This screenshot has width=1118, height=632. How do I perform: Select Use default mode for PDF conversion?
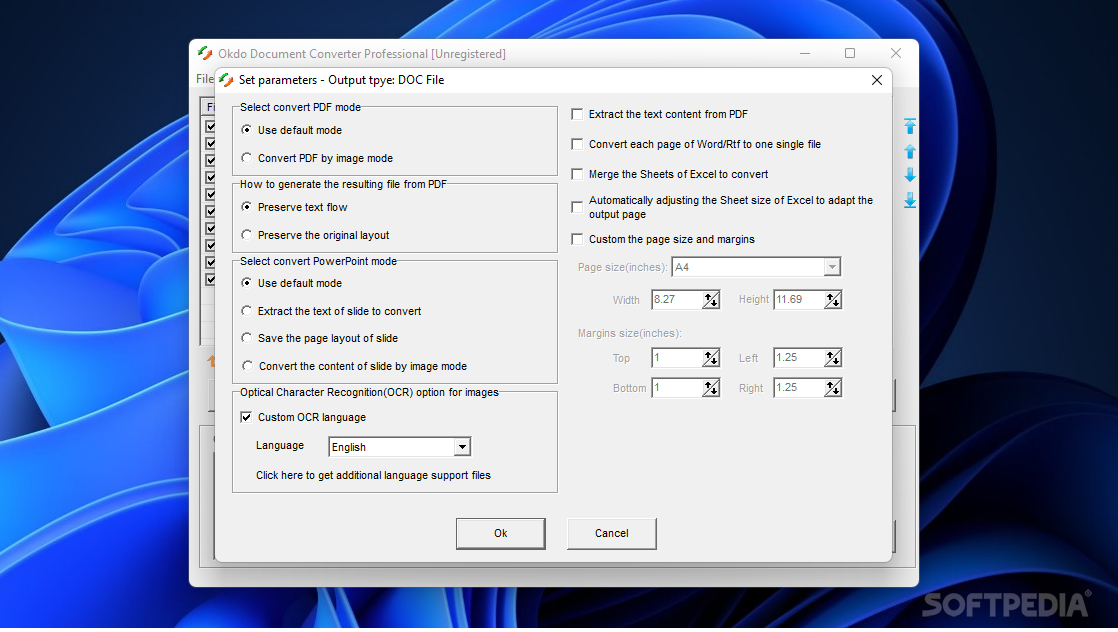point(247,130)
